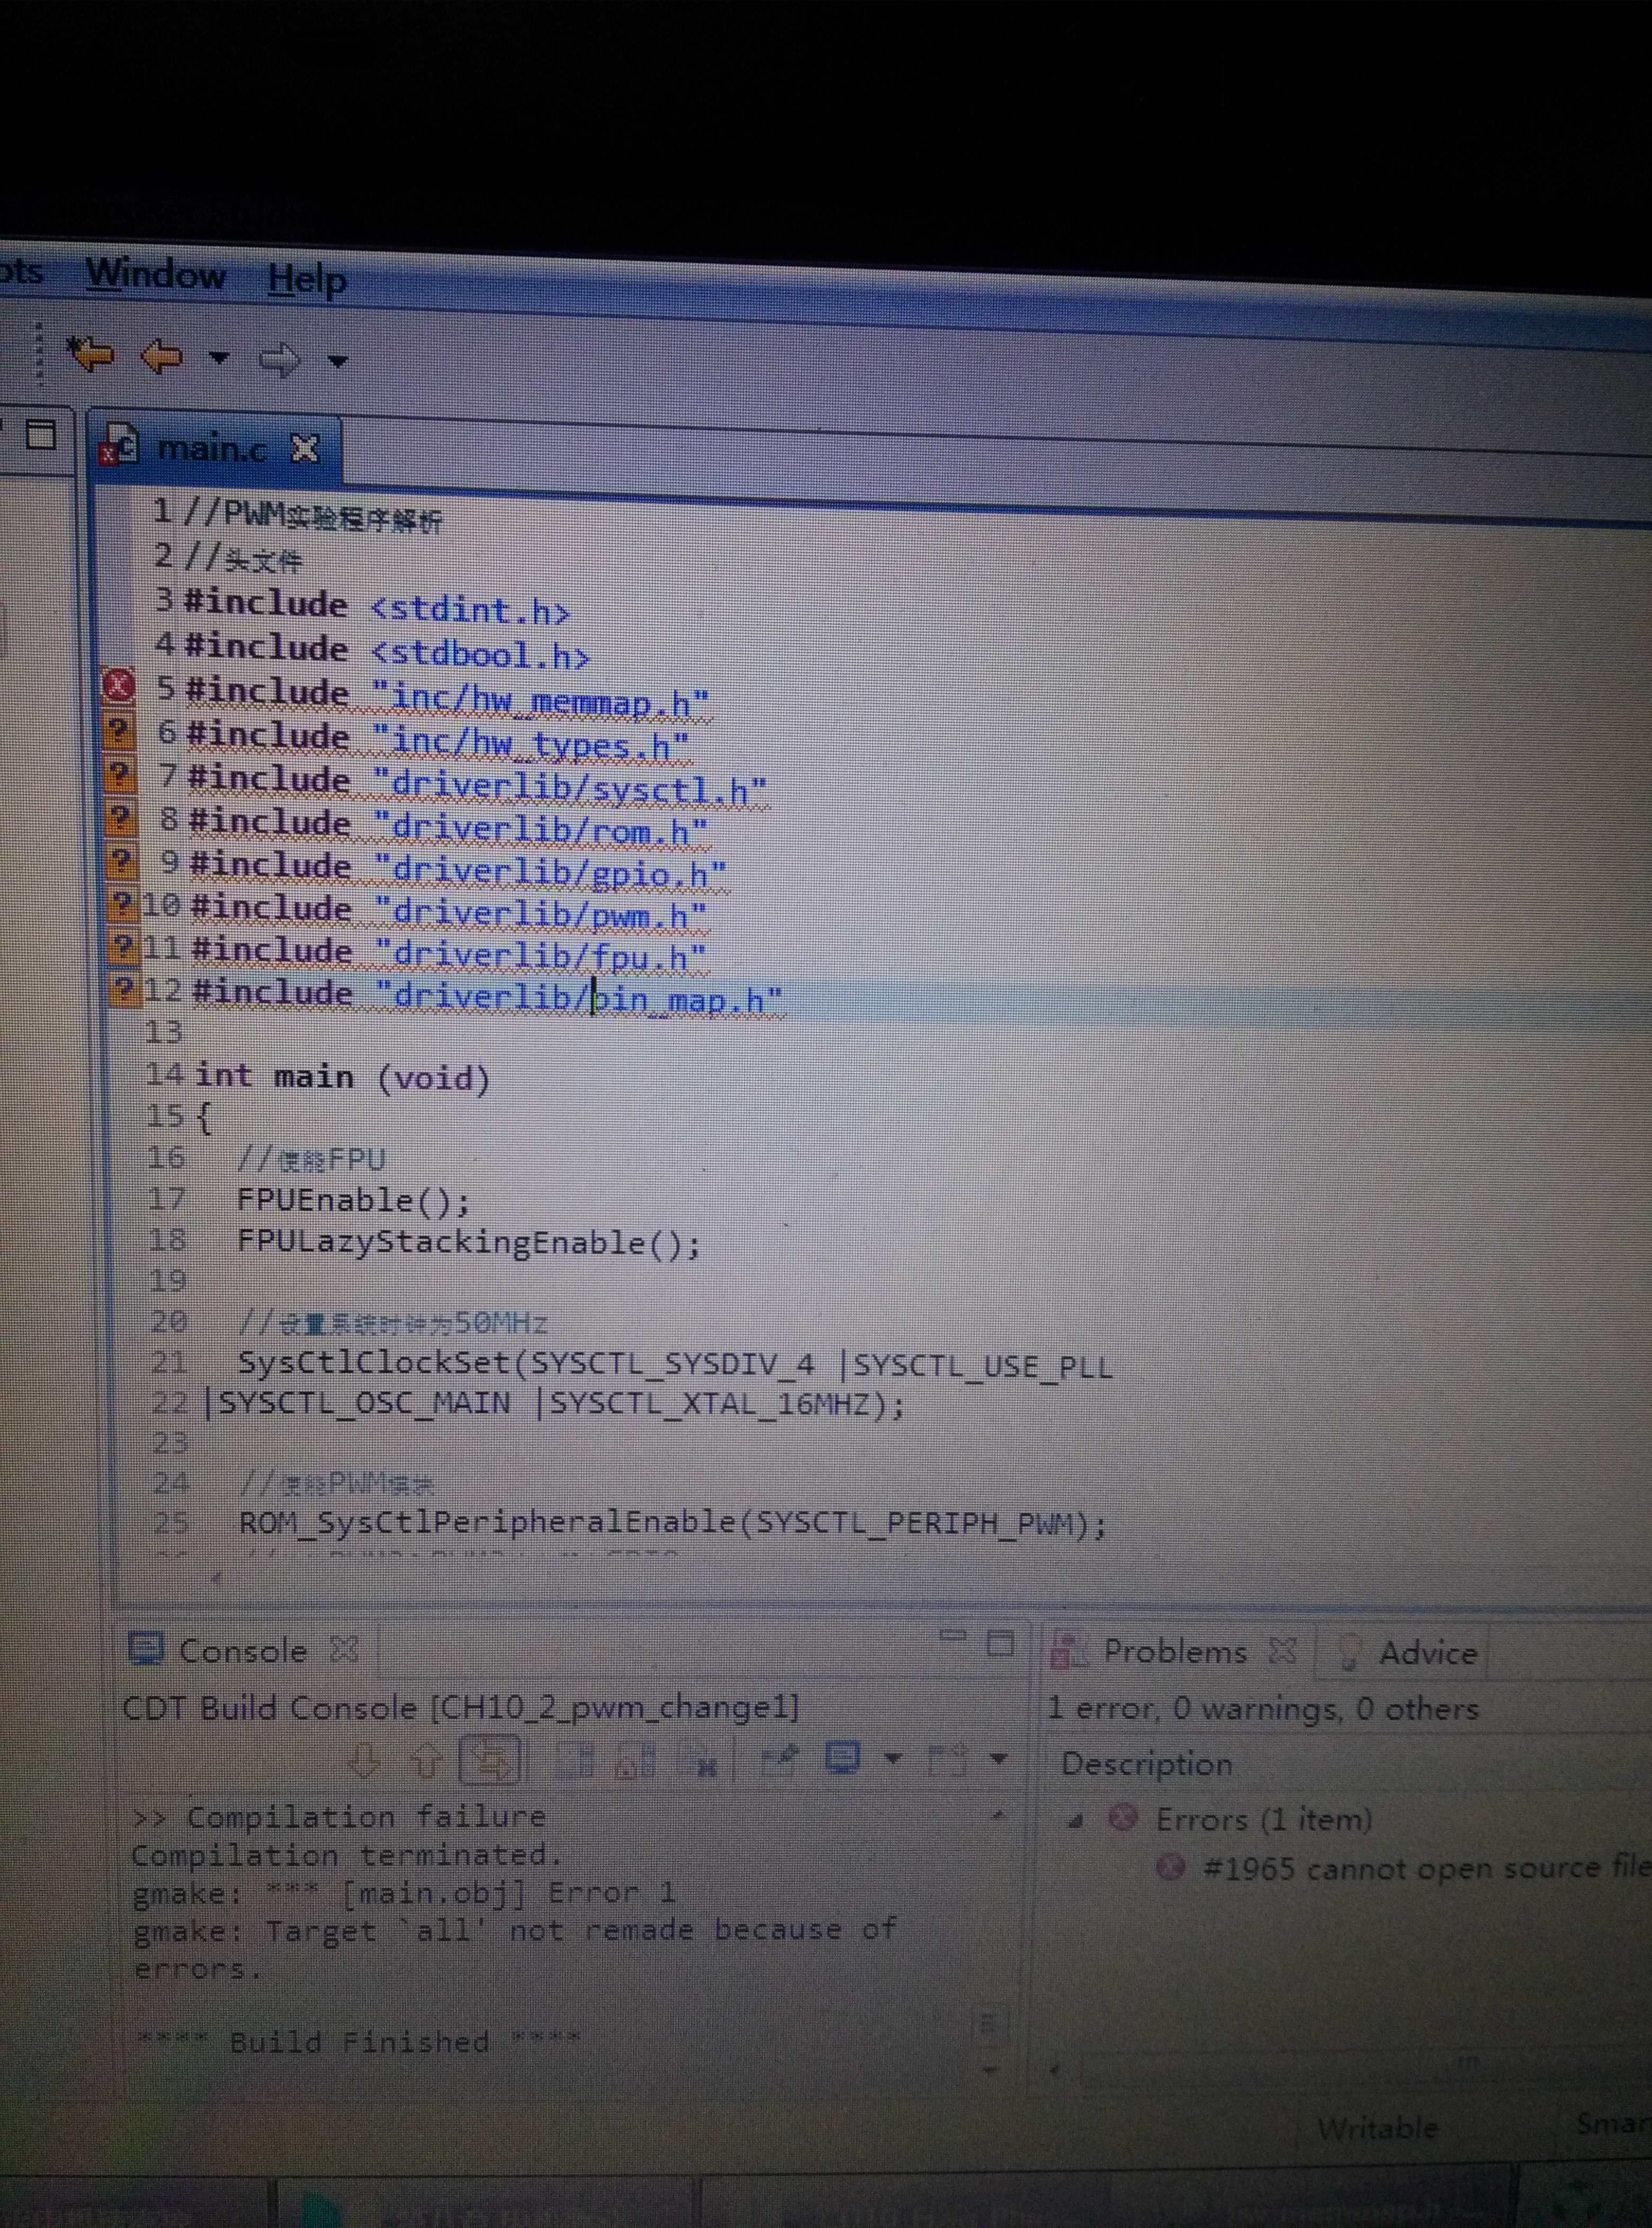The width and height of the screenshot is (1652, 2228).
Task: Jump to previous error in console
Action: [x=428, y=1761]
